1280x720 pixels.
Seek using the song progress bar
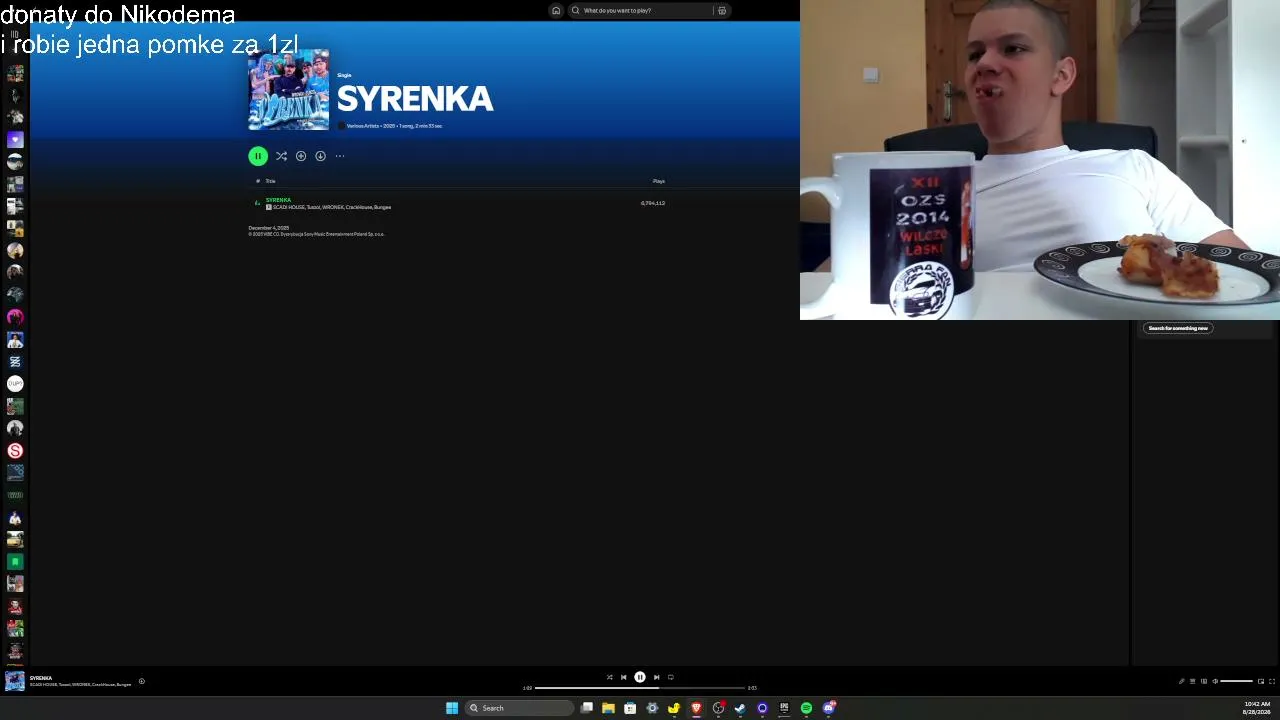640,688
